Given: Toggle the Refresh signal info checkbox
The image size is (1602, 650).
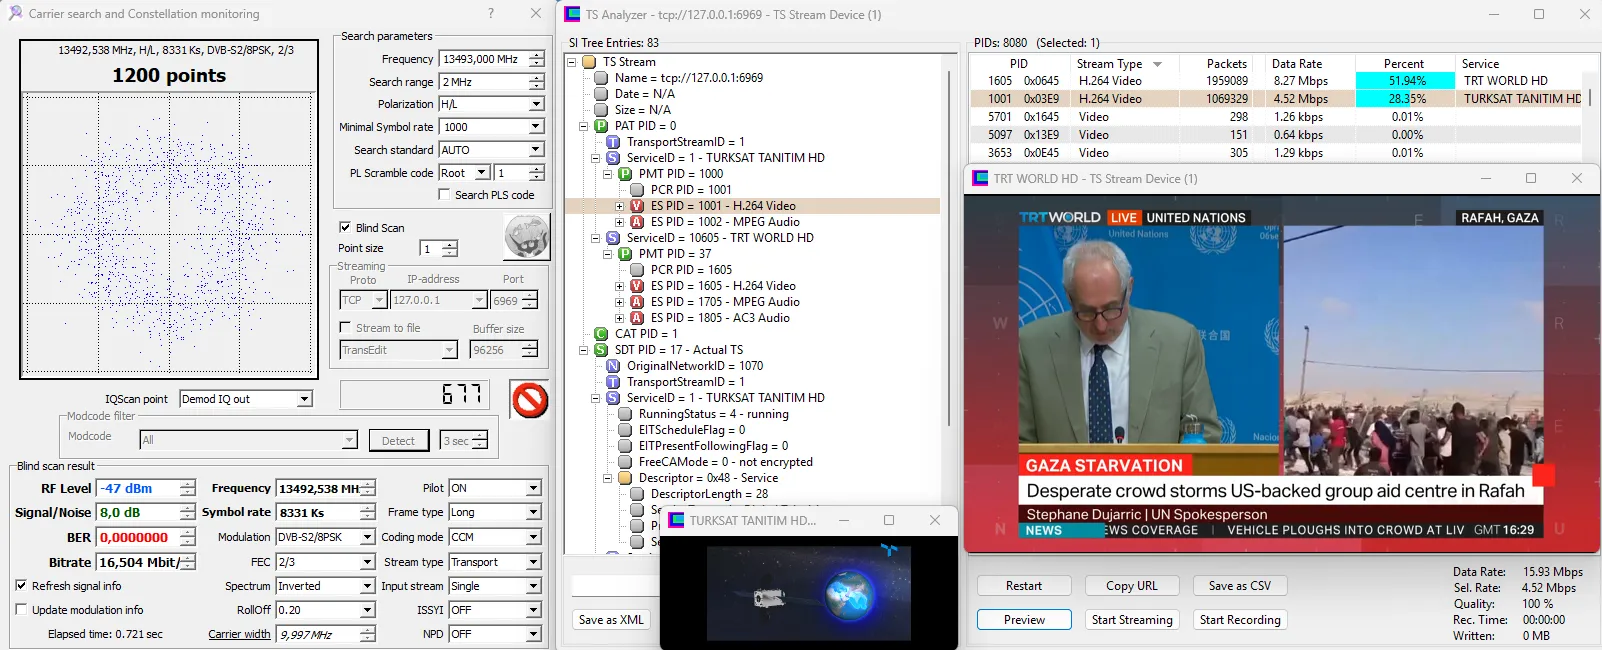Looking at the screenshot, I should [21, 586].
